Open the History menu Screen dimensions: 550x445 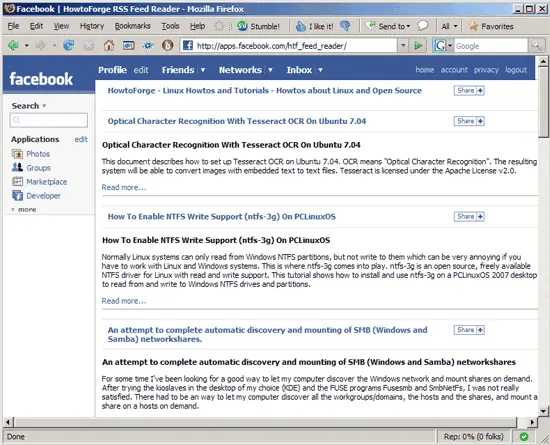(x=92, y=26)
